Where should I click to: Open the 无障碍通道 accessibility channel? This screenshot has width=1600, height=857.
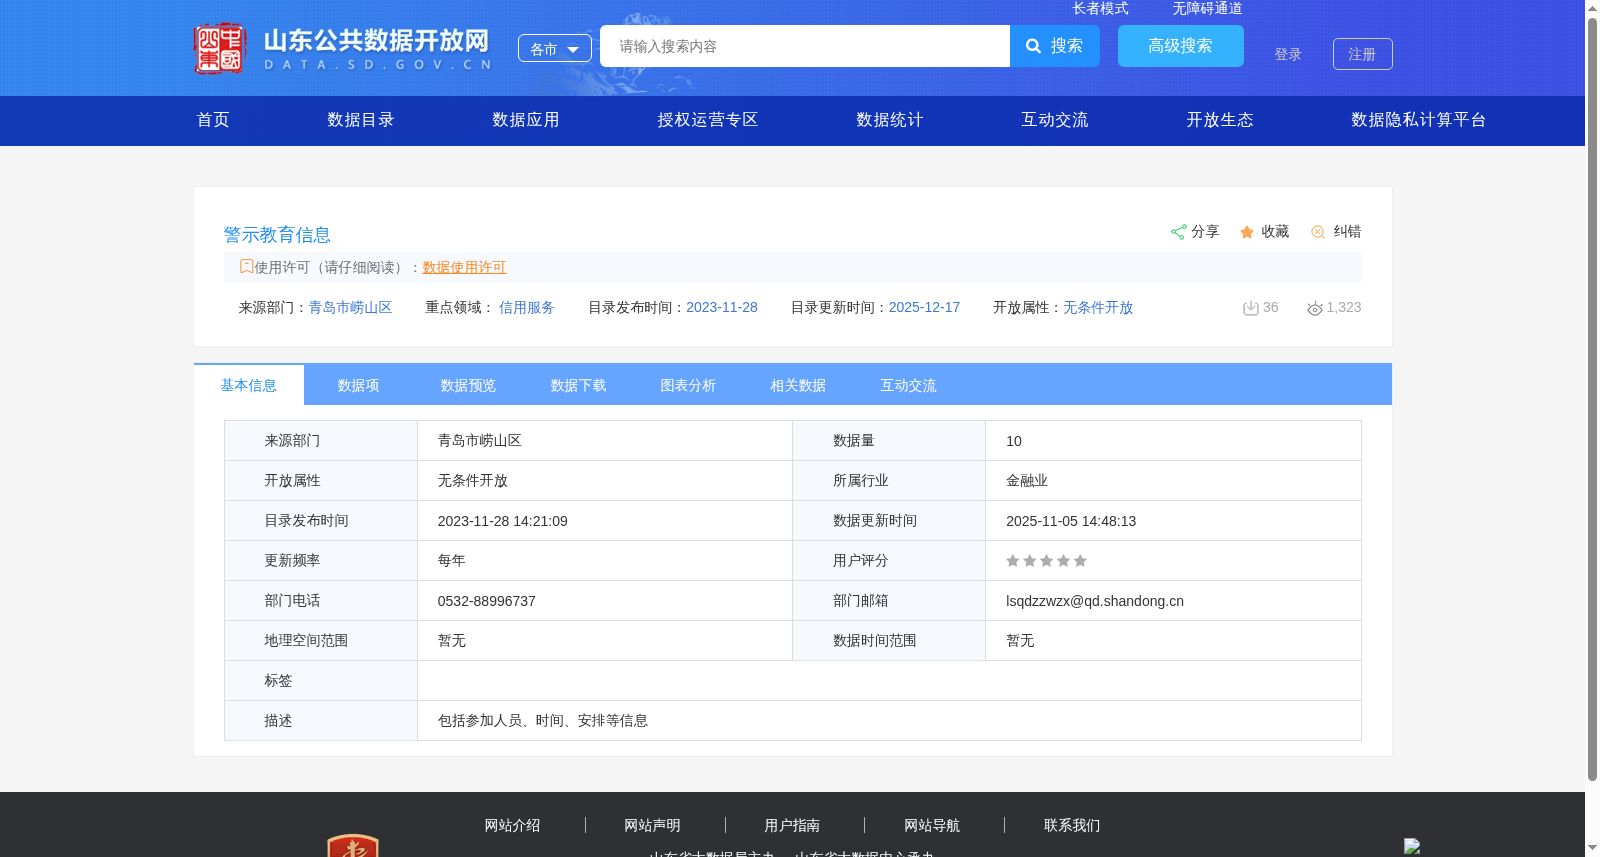click(x=1208, y=8)
